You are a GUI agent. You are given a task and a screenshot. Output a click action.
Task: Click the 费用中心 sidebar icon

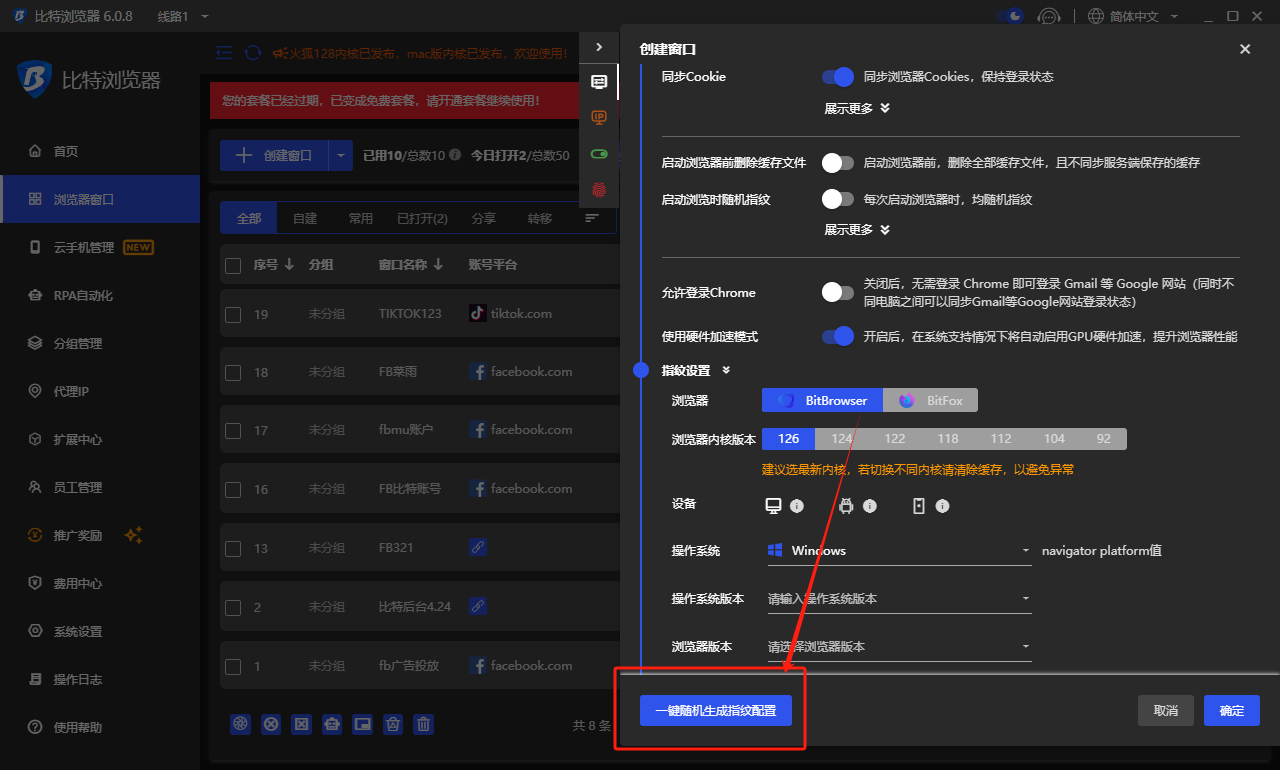[x=35, y=583]
